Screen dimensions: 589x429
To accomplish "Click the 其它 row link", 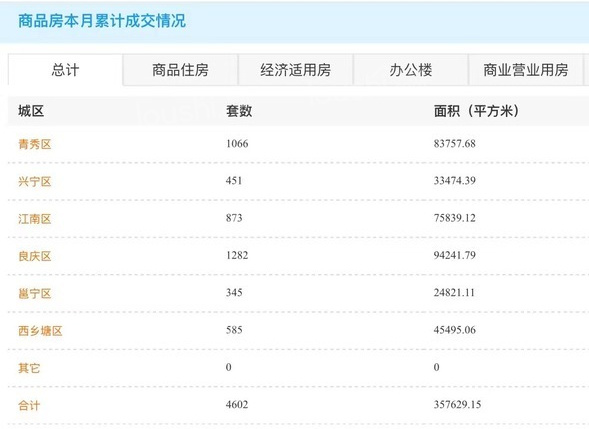I will (29, 368).
